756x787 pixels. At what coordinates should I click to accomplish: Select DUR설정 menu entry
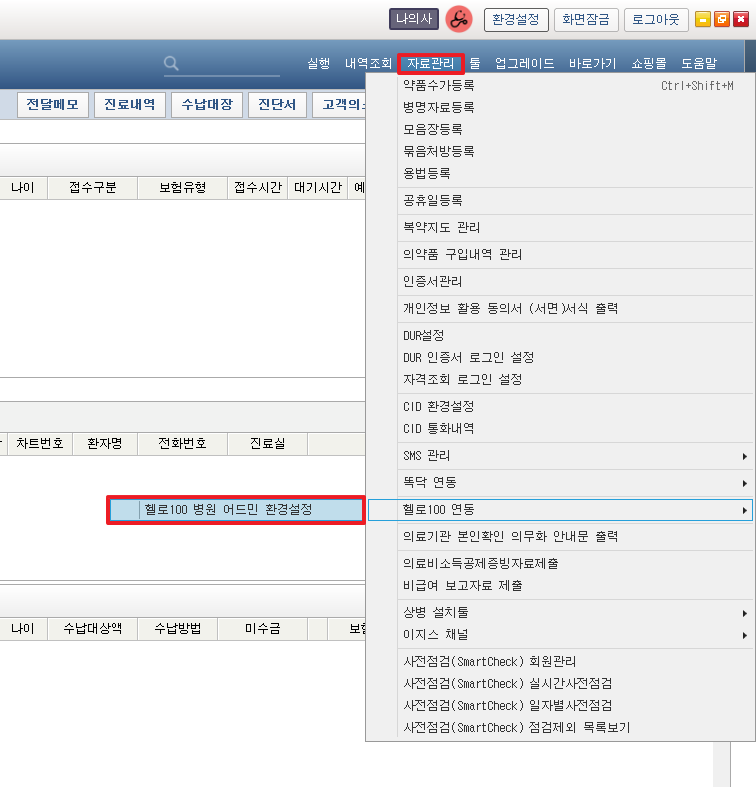(423, 336)
